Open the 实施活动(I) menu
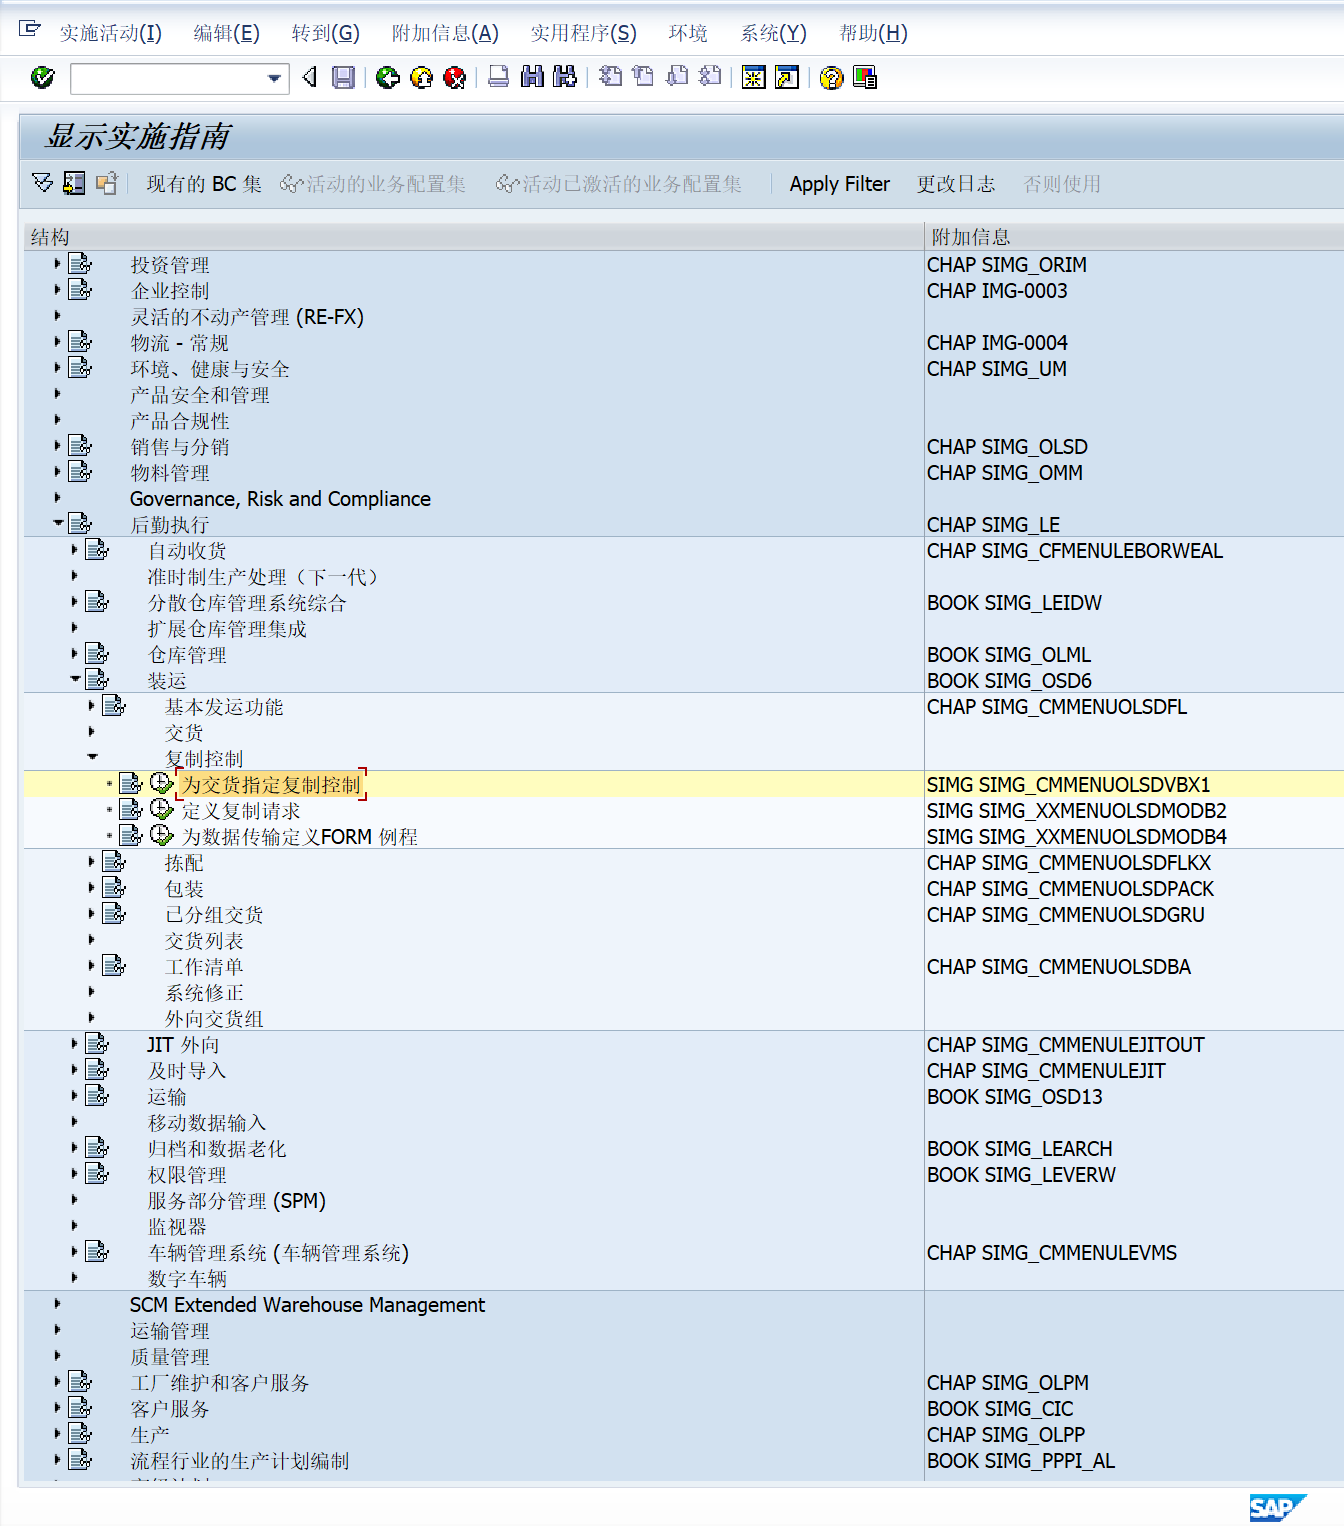Image resolution: width=1344 pixels, height=1526 pixels. coord(110,33)
